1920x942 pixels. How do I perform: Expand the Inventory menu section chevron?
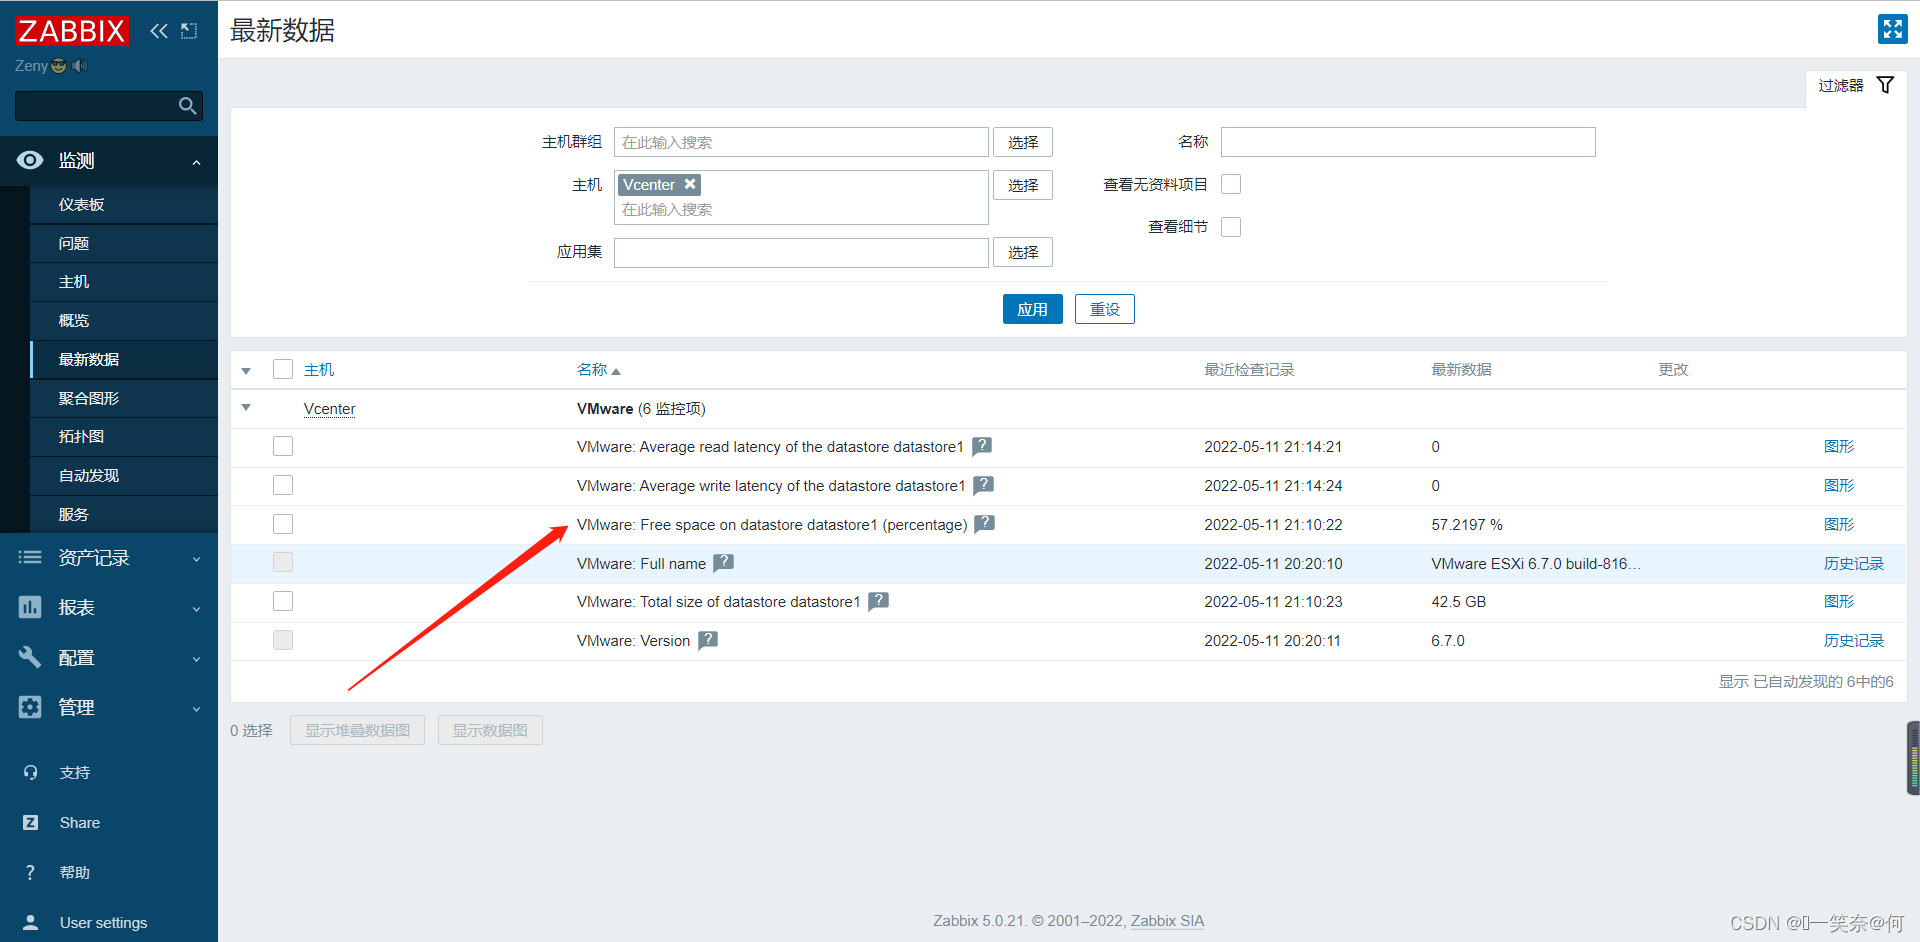[x=196, y=559]
